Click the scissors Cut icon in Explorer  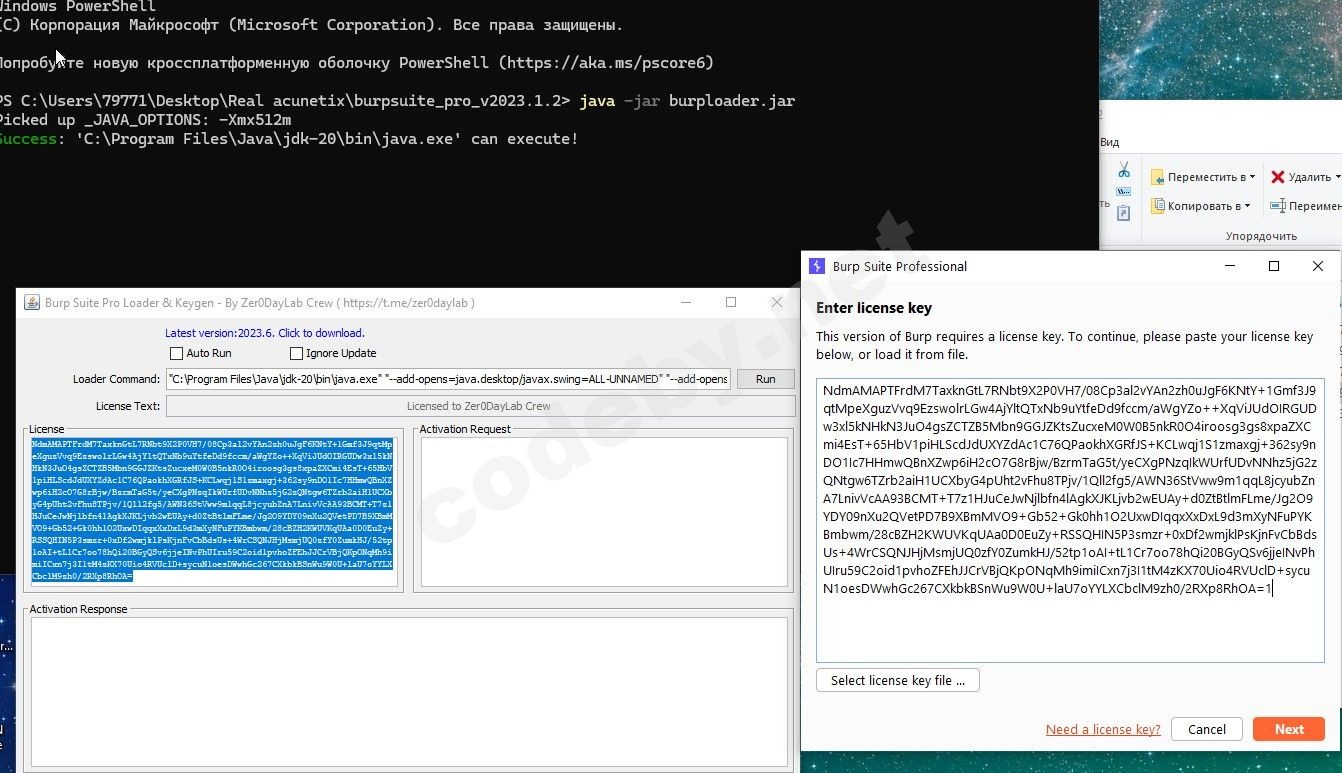(x=1124, y=170)
